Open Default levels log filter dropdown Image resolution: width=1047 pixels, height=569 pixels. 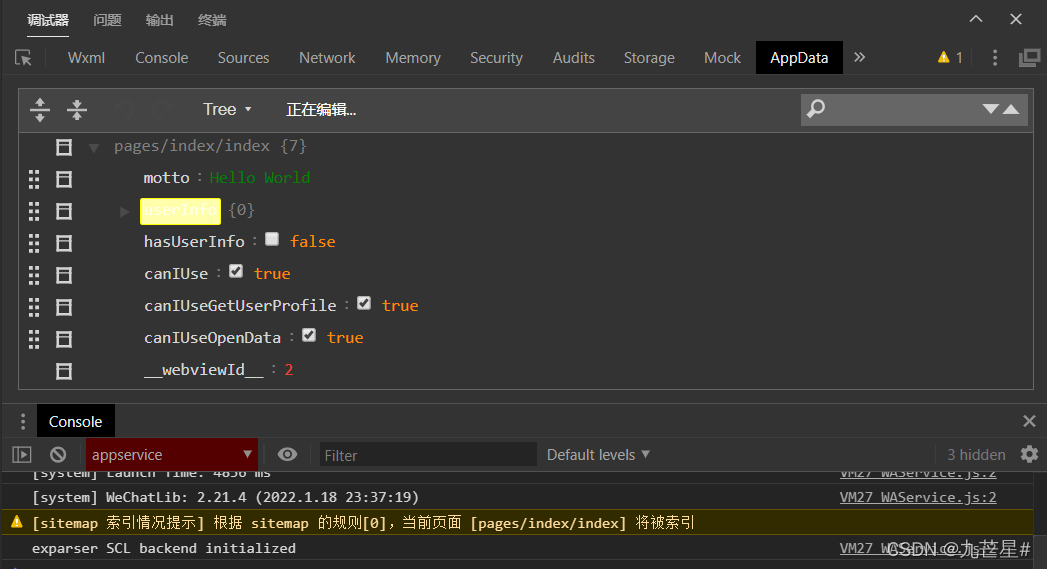pyautogui.click(x=598, y=455)
